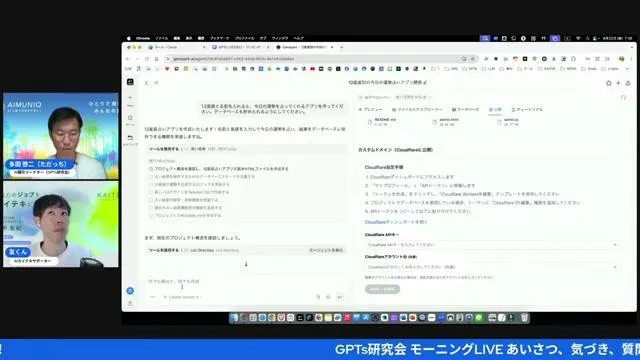The height and width of the screenshot is (360, 640).
Task: Switch to the GPTs研究会 Chrome tab
Action: (240, 47)
